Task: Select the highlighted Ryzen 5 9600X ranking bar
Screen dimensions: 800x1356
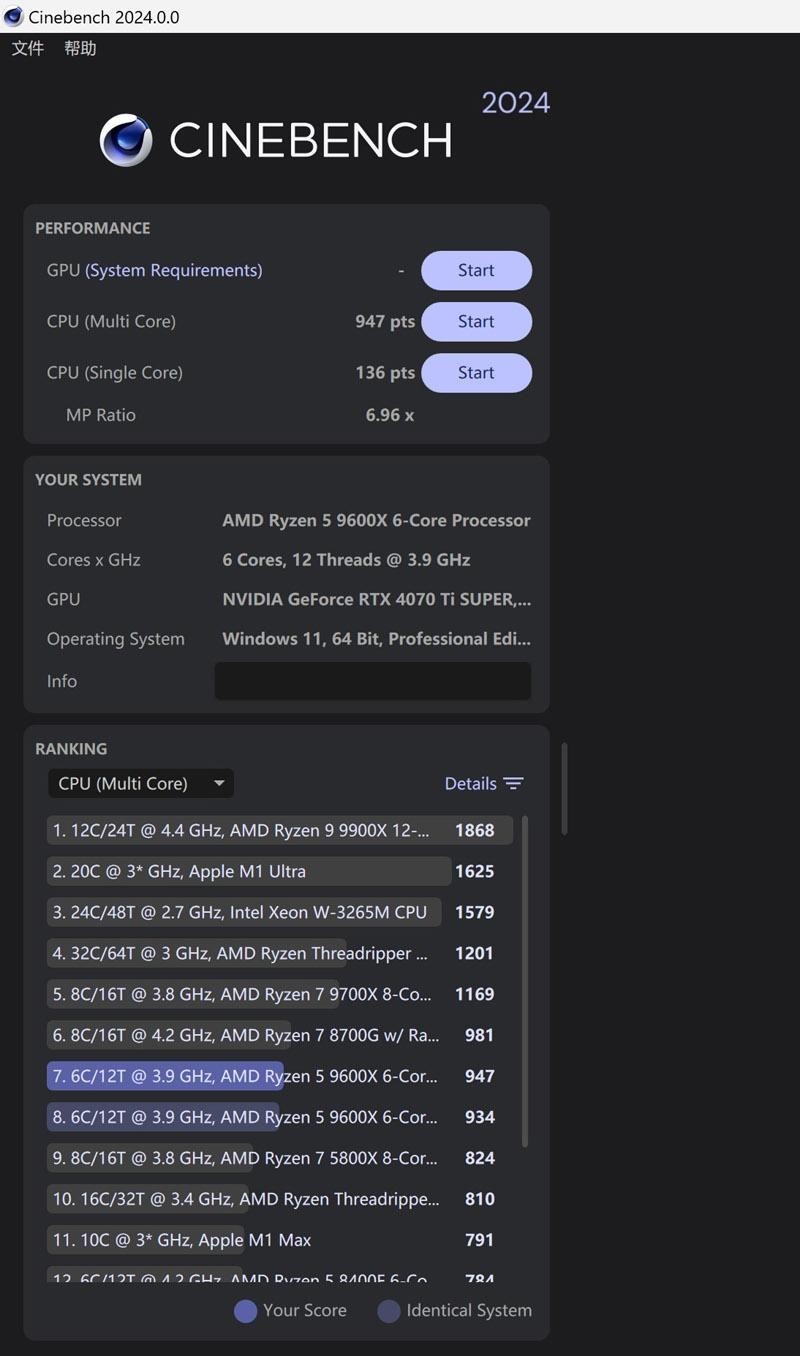Action: [x=245, y=1076]
